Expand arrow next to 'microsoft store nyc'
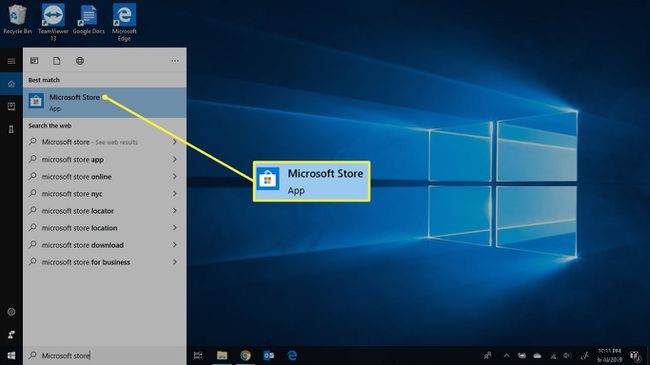 point(175,193)
